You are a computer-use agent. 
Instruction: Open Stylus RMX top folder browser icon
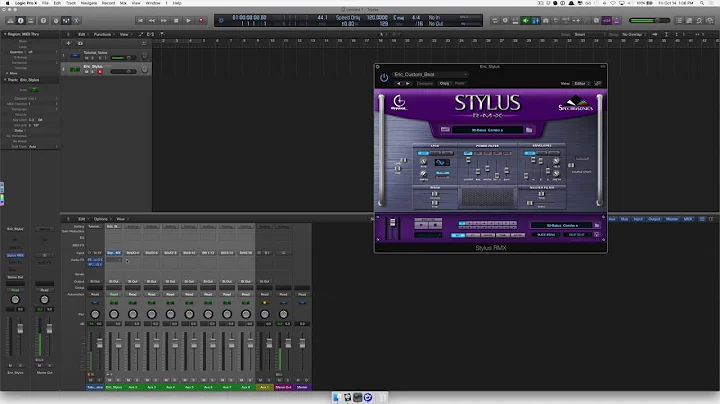(529, 130)
